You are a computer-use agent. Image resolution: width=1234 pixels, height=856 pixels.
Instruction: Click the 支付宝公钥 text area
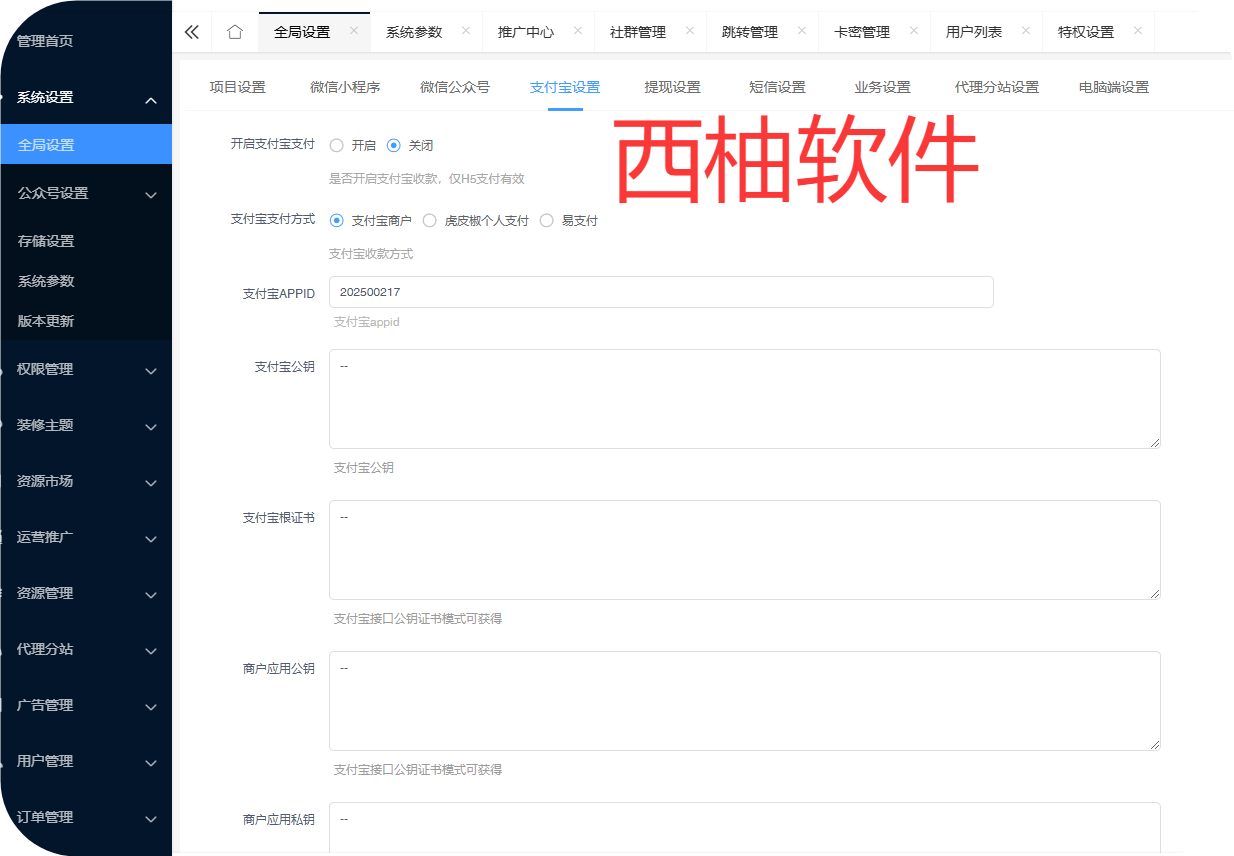[x=744, y=399]
